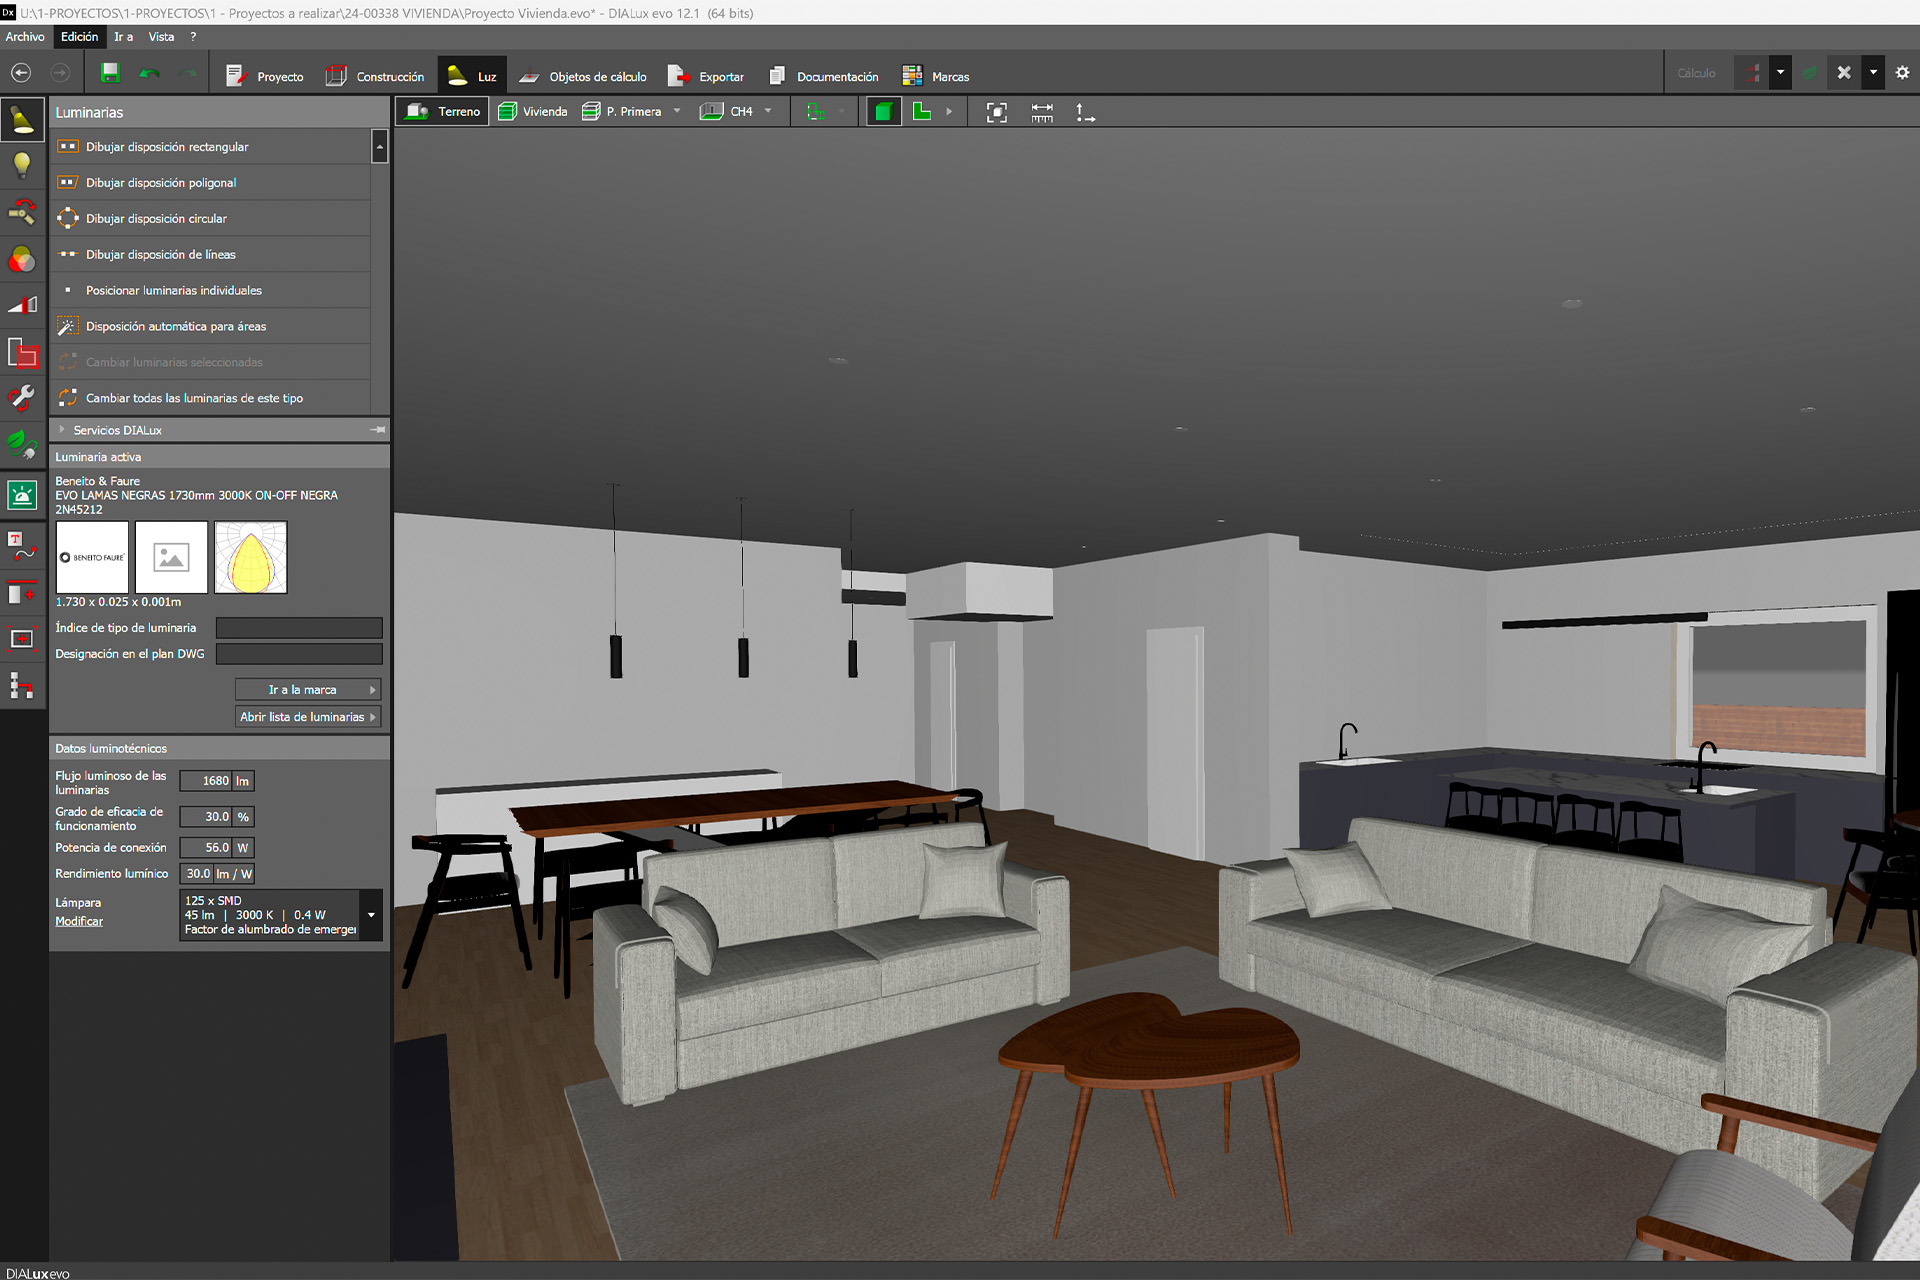Image resolution: width=1920 pixels, height=1280 pixels.
Task: Select the Construcción toolbar tab
Action: [x=374, y=74]
